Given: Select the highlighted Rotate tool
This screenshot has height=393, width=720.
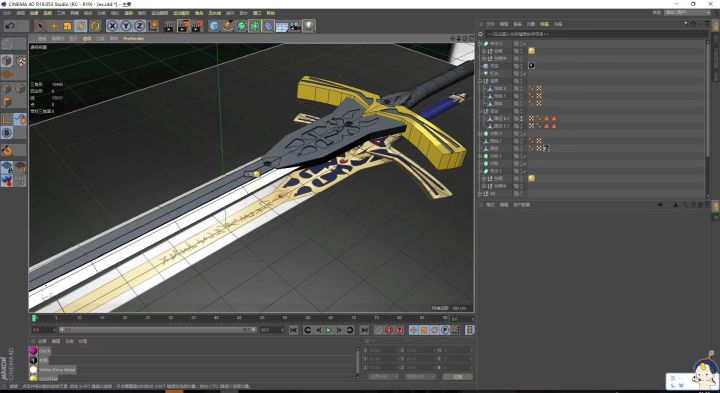Looking at the screenshot, I should 81,26.
